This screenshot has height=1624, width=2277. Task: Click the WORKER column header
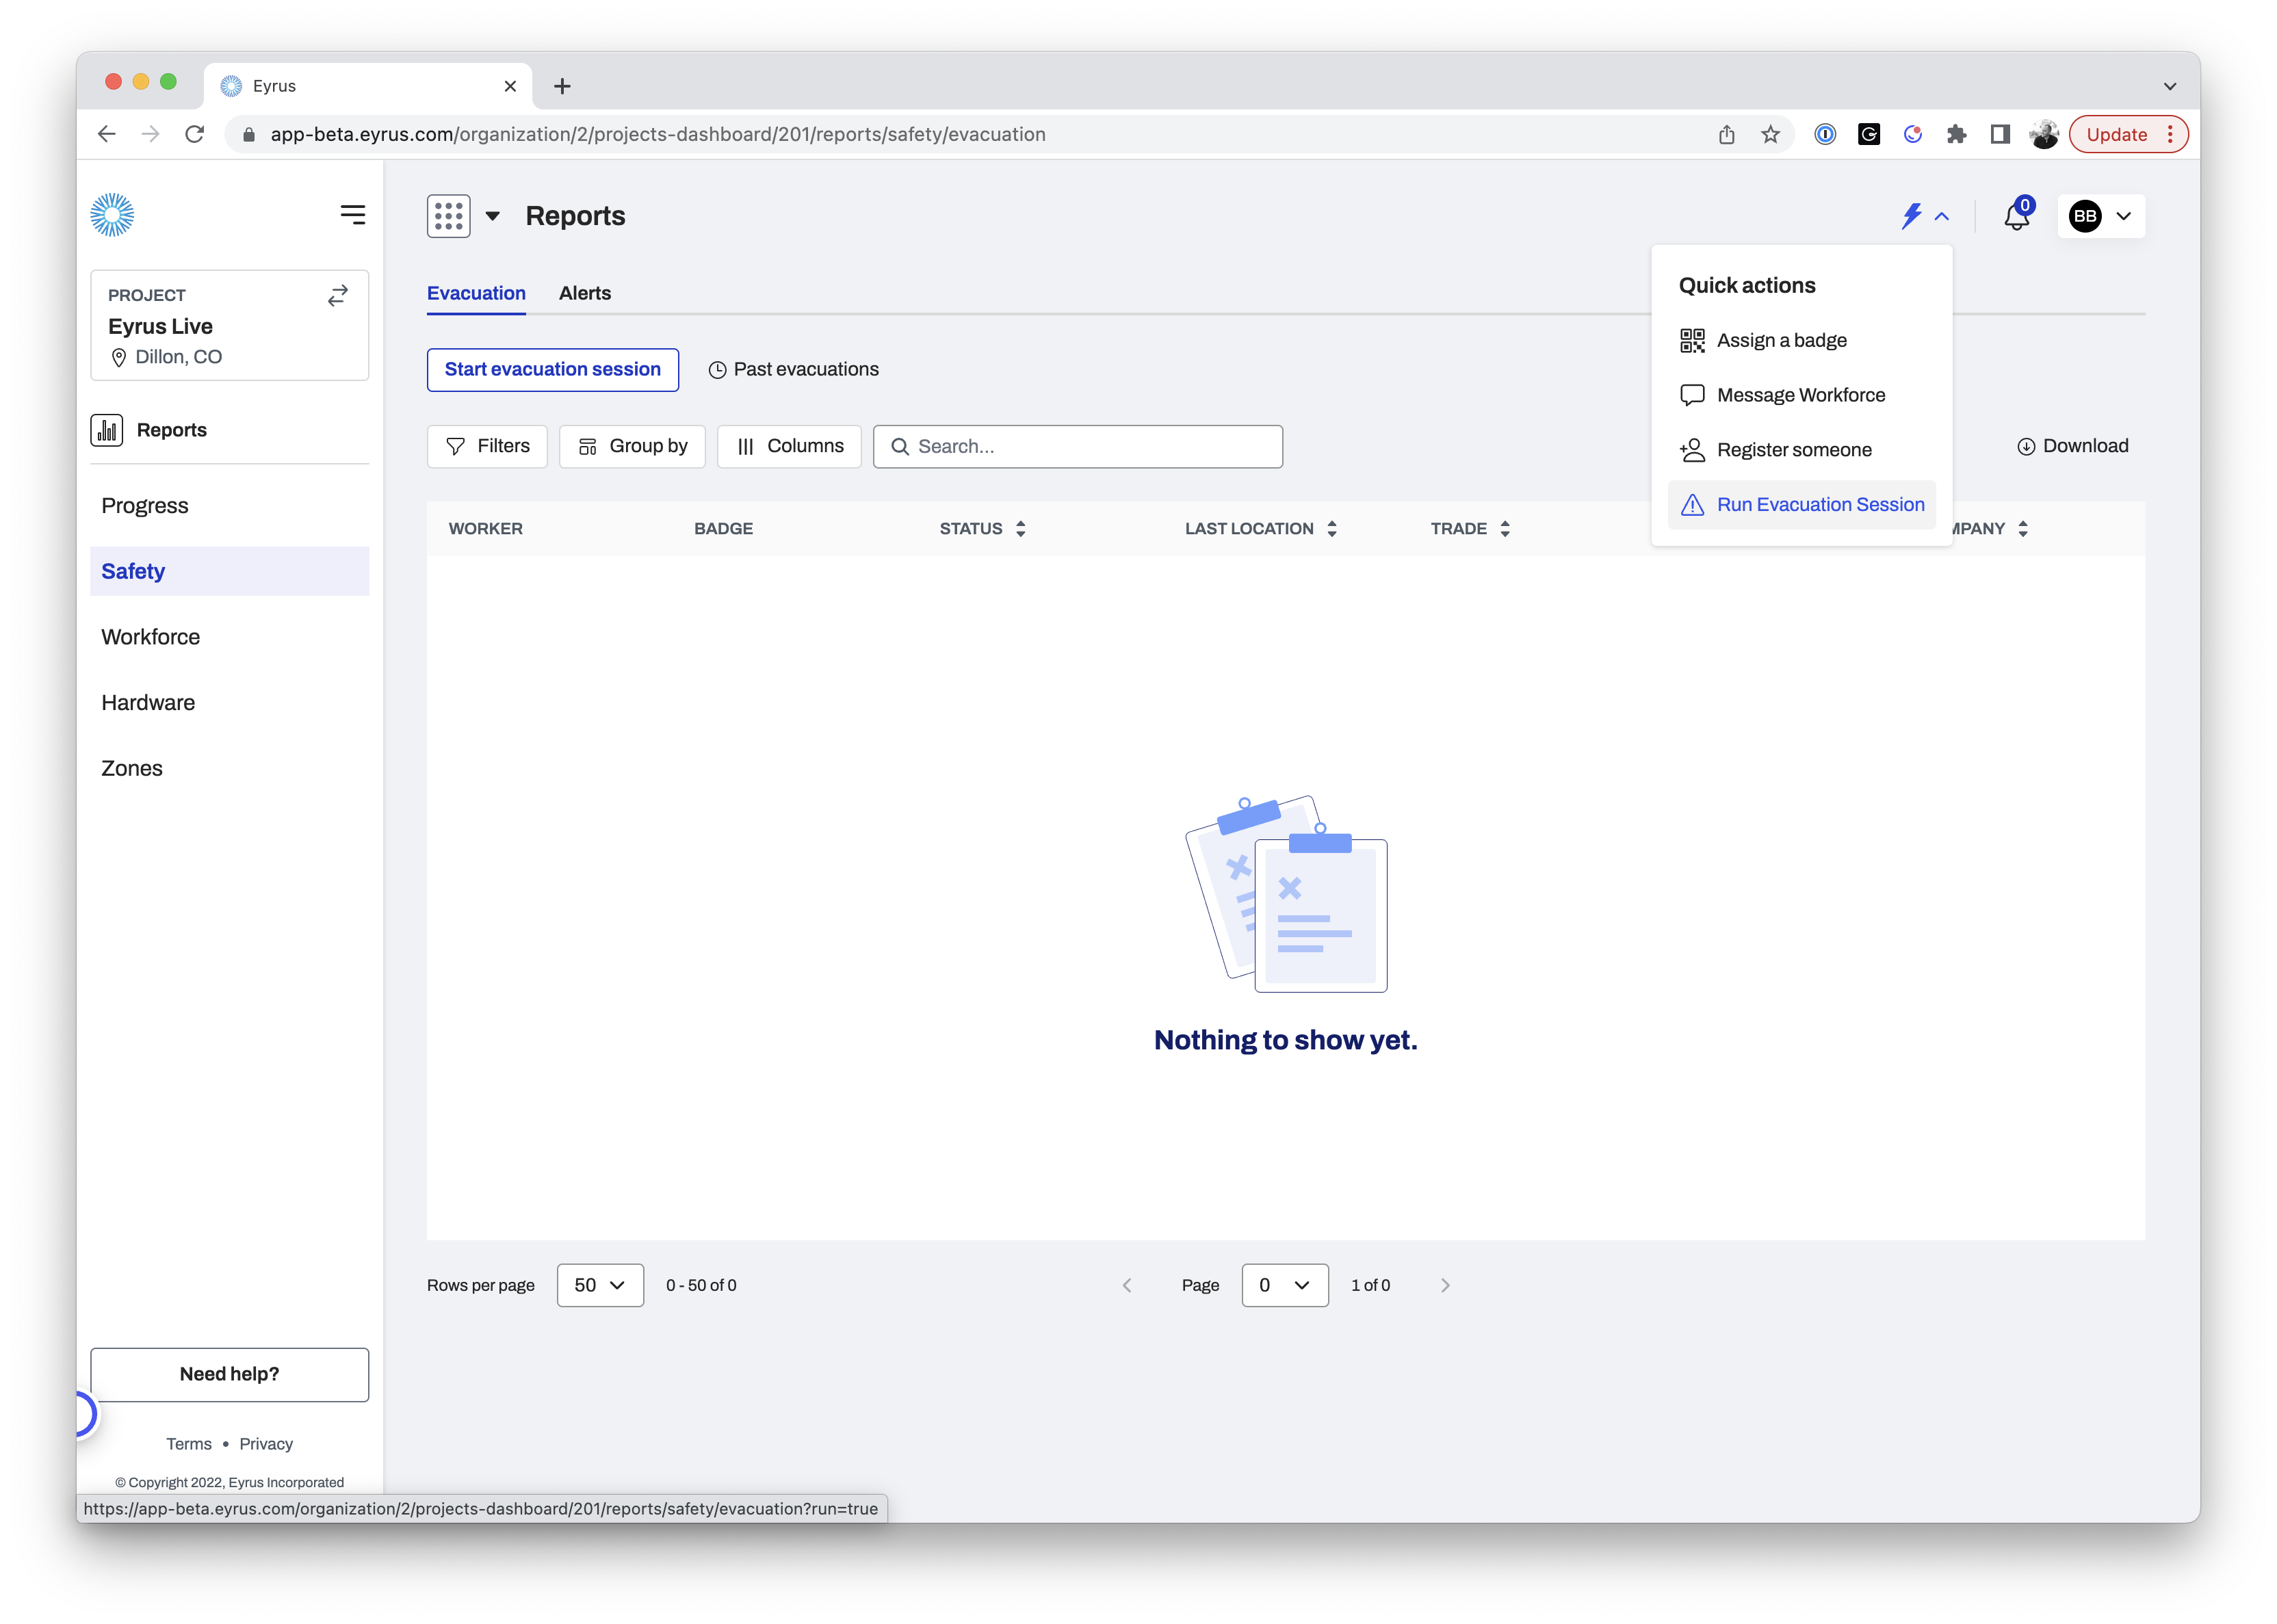(486, 529)
